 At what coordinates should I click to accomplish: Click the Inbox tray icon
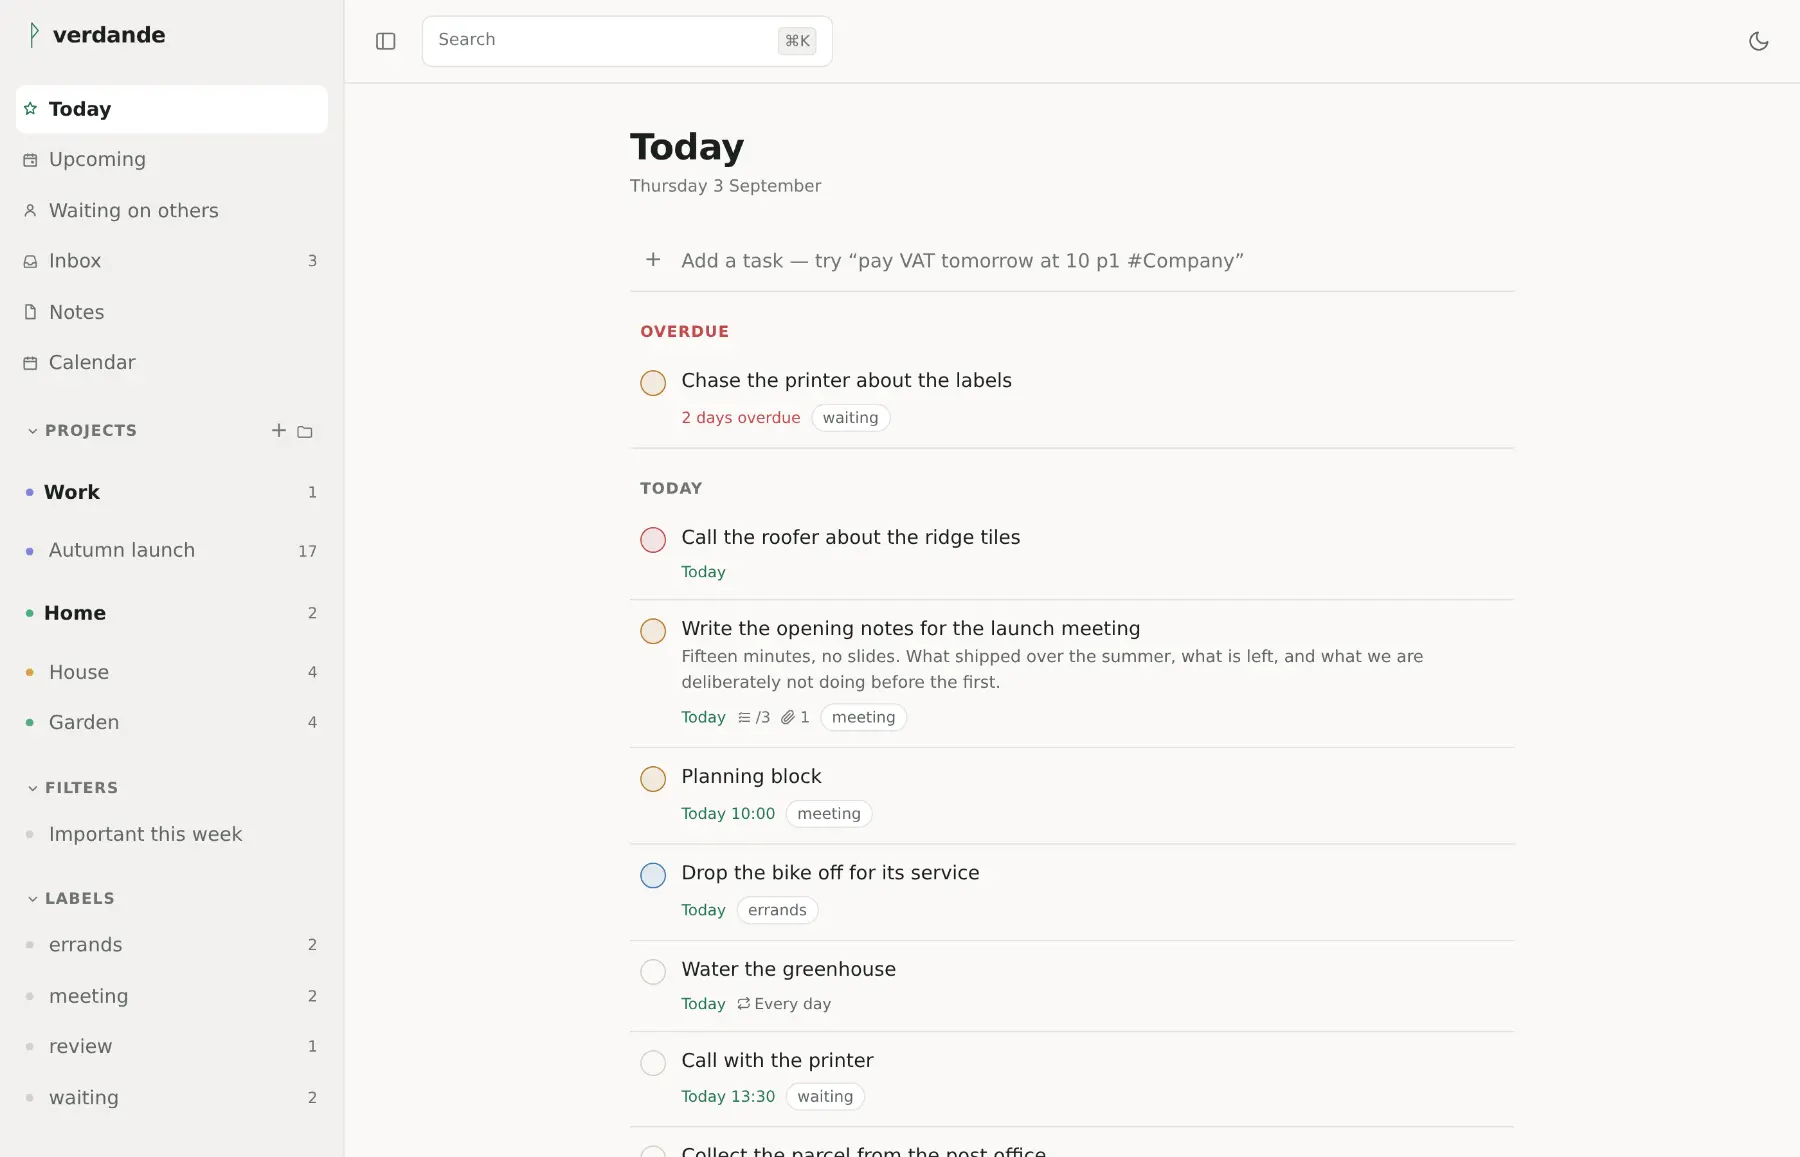point(30,261)
